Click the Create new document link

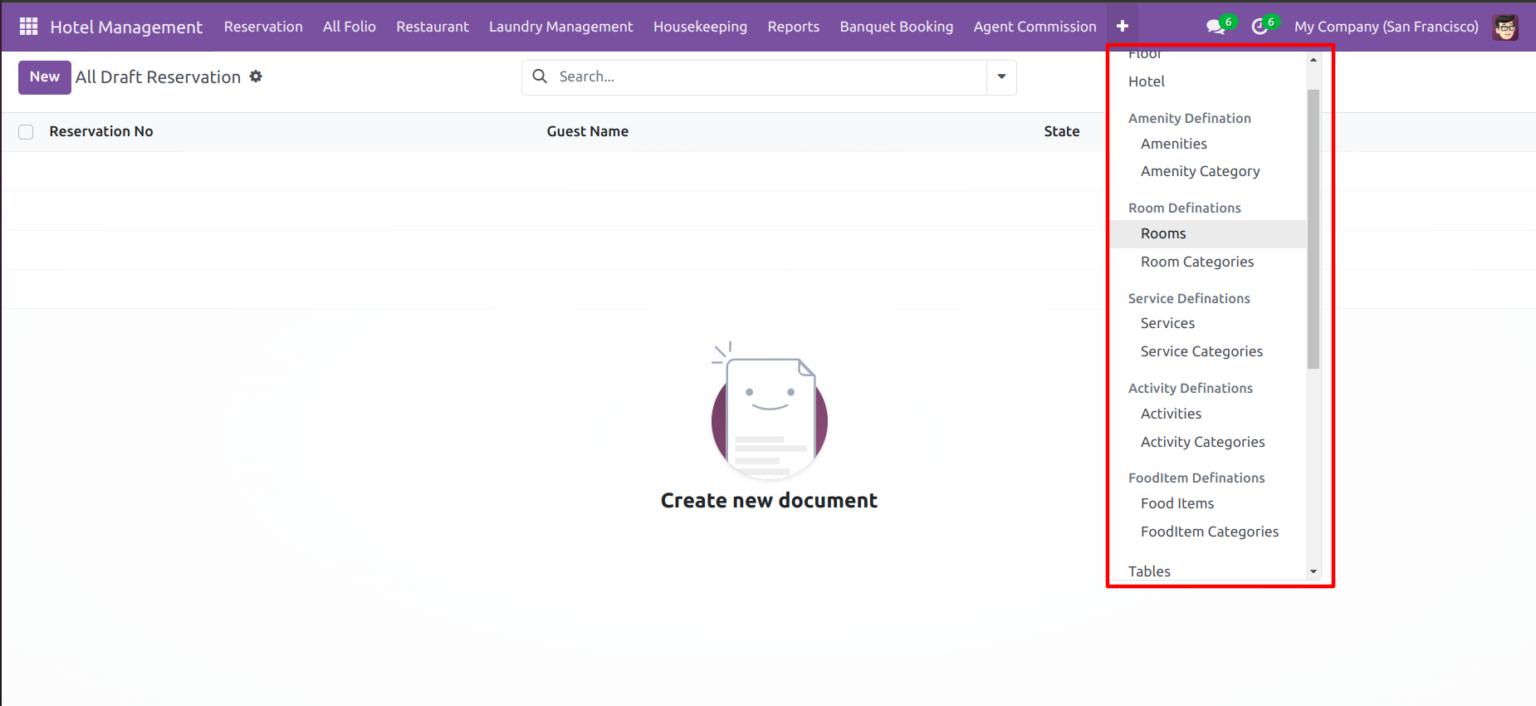click(768, 499)
